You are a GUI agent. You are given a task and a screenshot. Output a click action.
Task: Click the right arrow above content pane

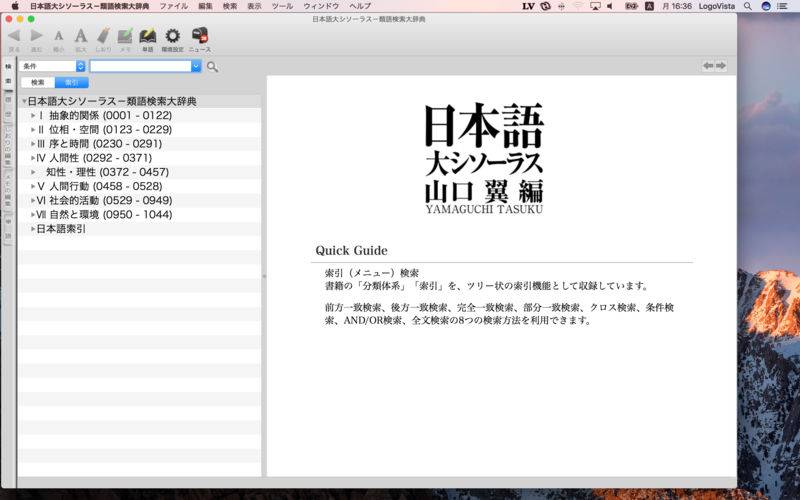pyautogui.click(x=720, y=66)
